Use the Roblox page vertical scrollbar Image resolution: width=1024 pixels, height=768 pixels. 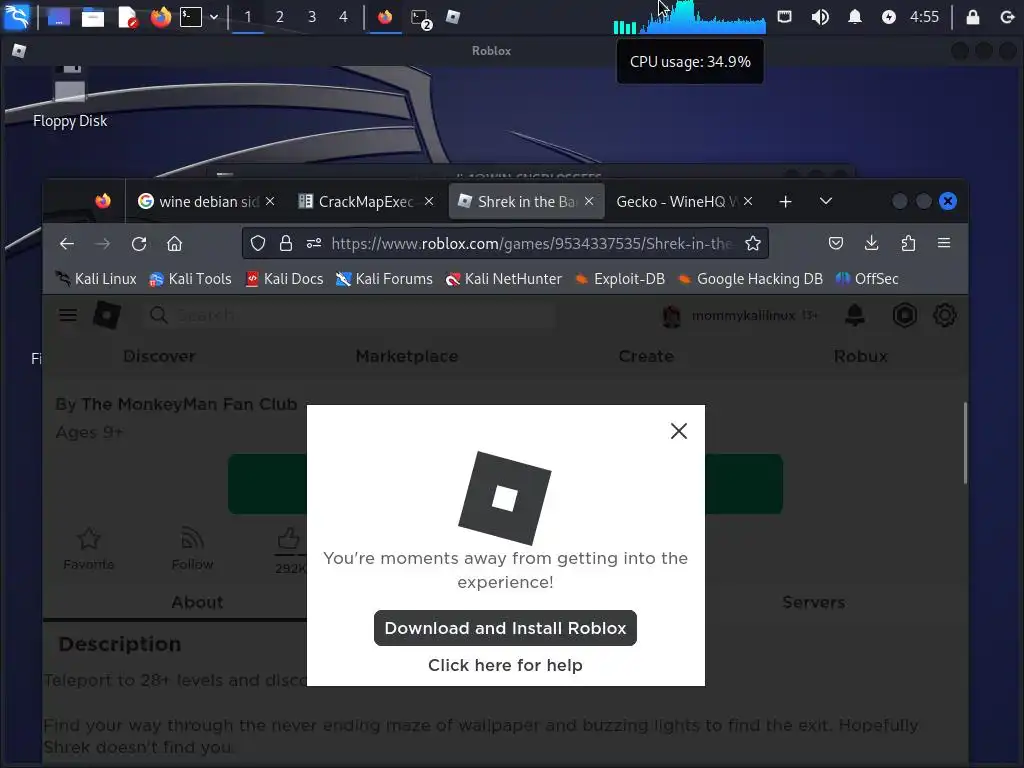pos(965,443)
